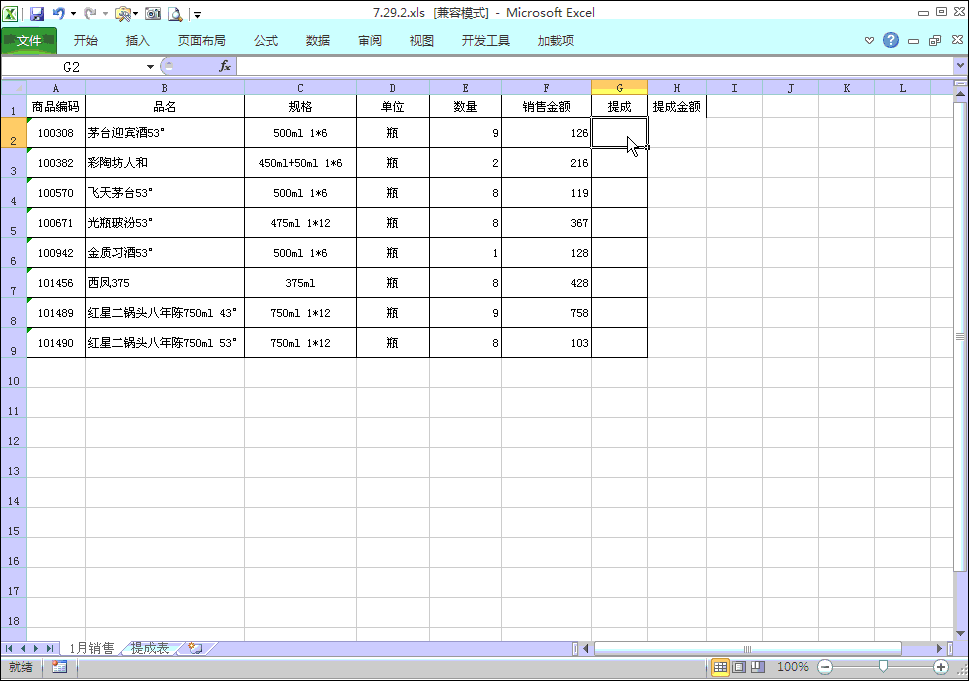
Task: Switch to Page Layout view
Action: [x=739, y=666]
